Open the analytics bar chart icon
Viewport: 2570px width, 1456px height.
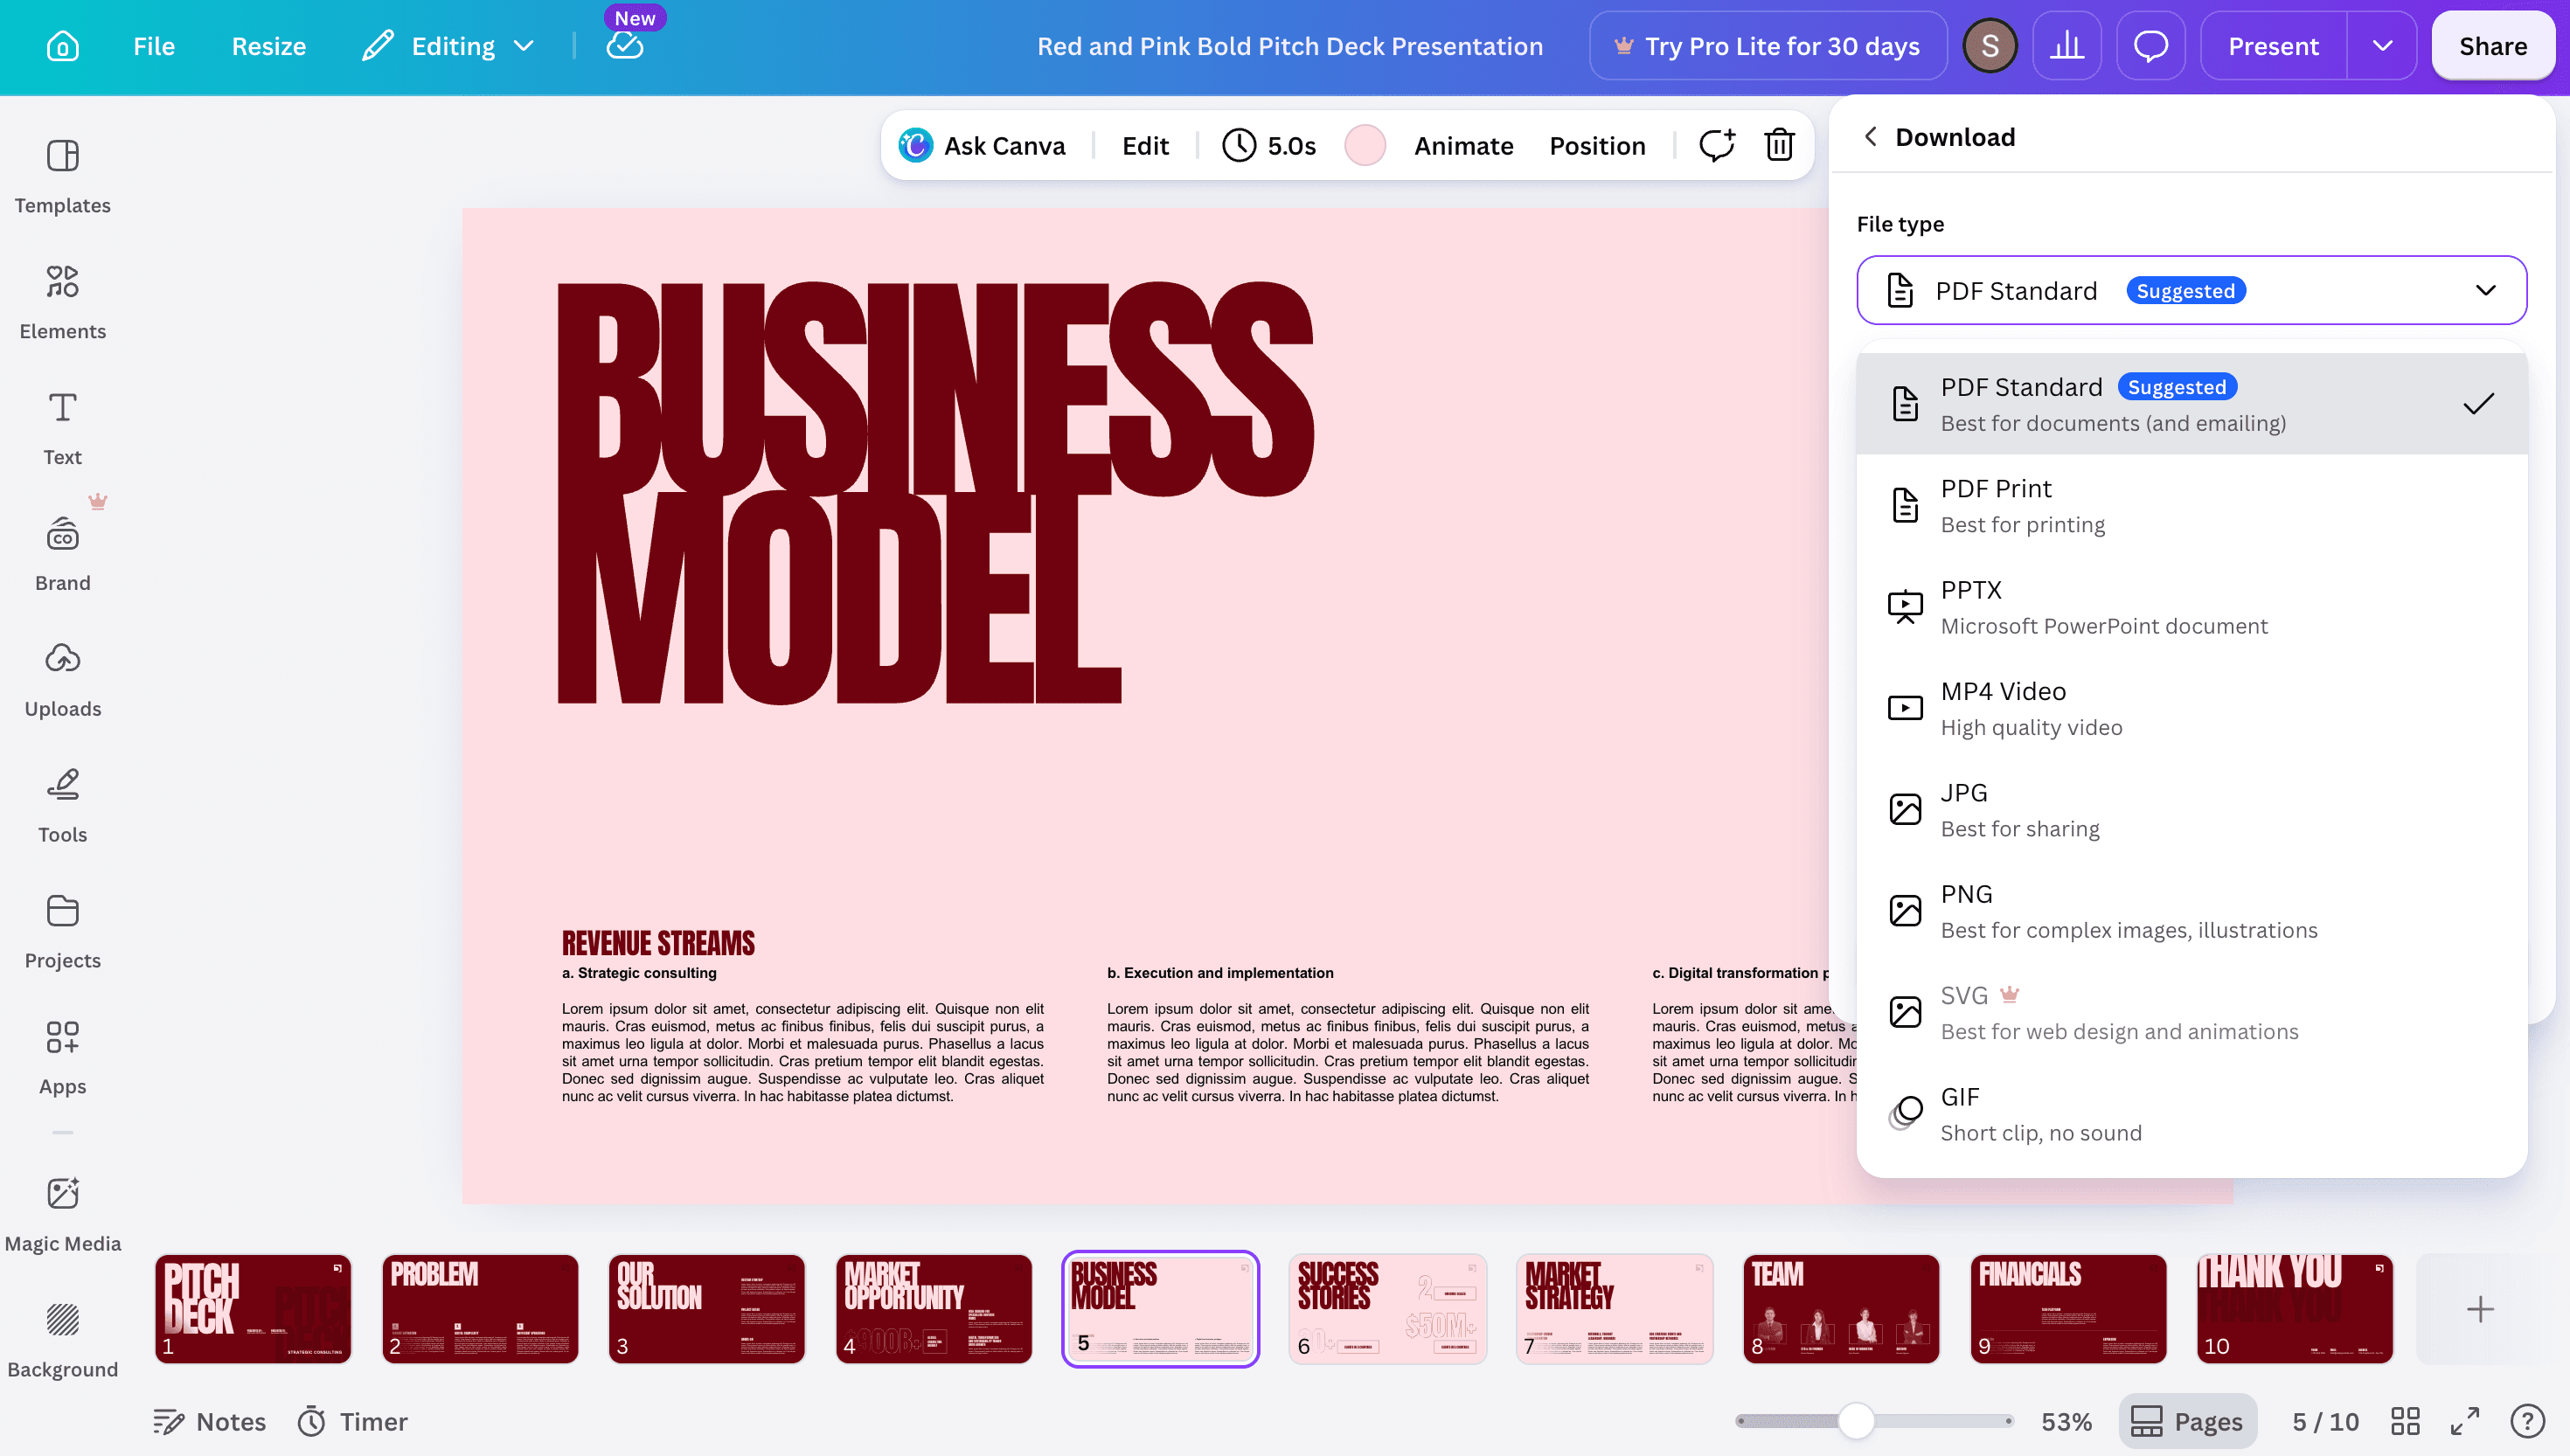tap(2066, 46)
